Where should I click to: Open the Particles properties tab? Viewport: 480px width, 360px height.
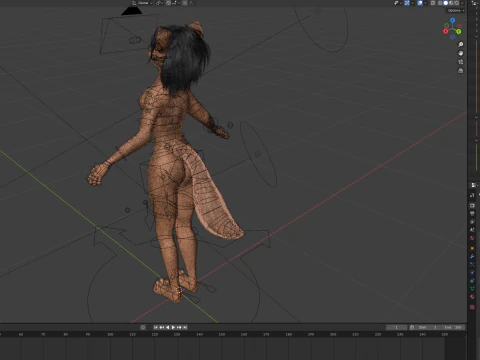pos(472,264)
